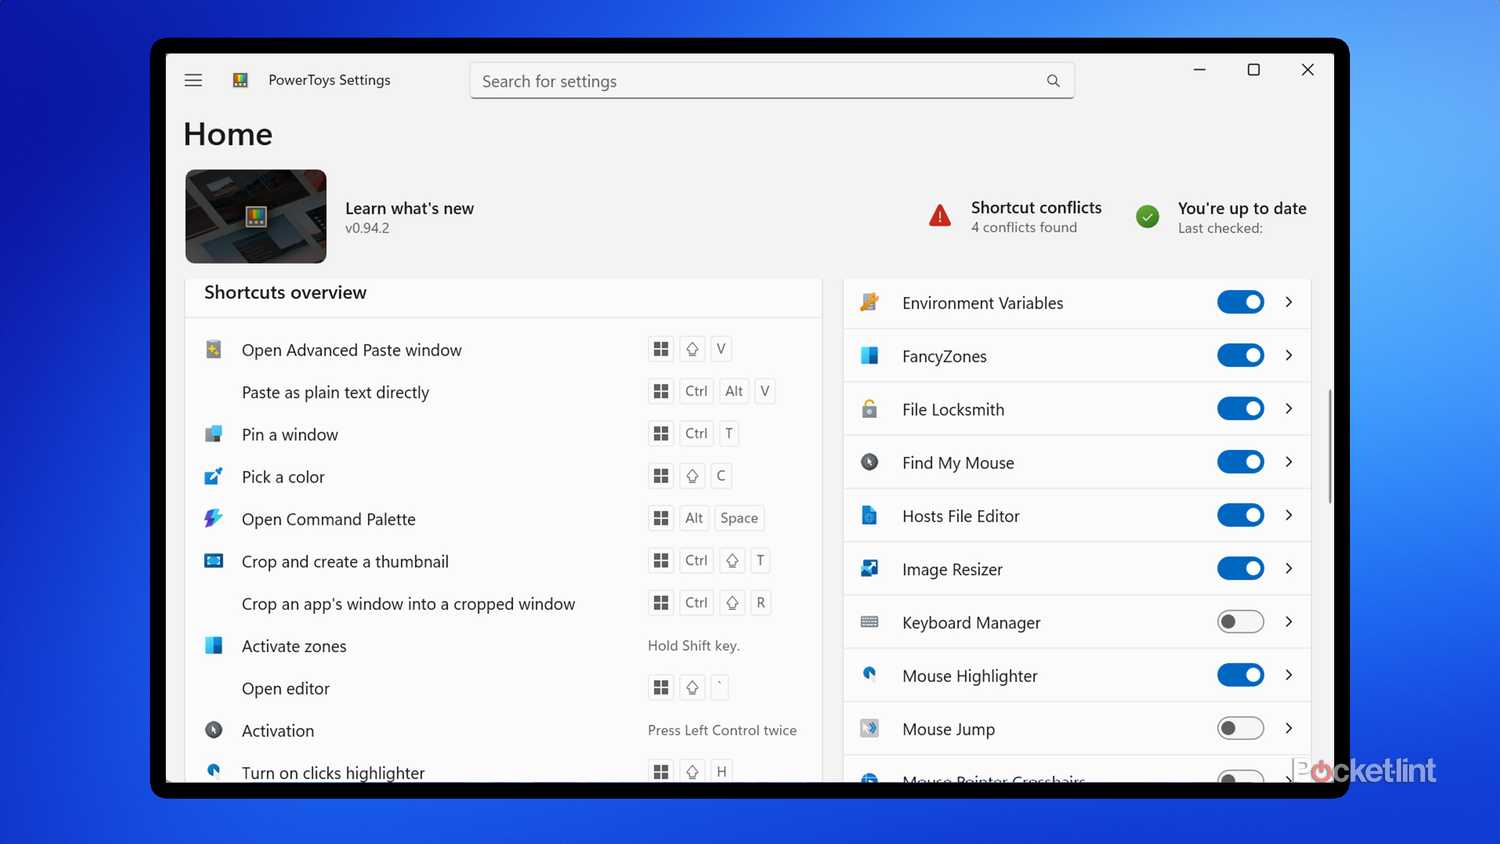The image size is (1500, 844).
Task: Click the FancyZones icon in the right panel
Action: (x=869, y=355)
